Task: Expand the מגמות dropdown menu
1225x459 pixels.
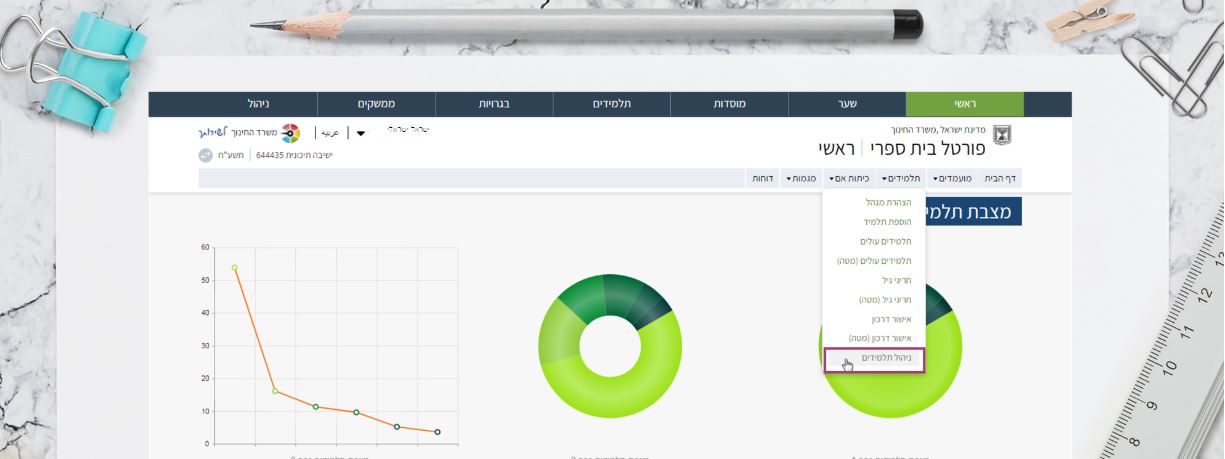Action: pyautogui.click(x=803, y=178)
